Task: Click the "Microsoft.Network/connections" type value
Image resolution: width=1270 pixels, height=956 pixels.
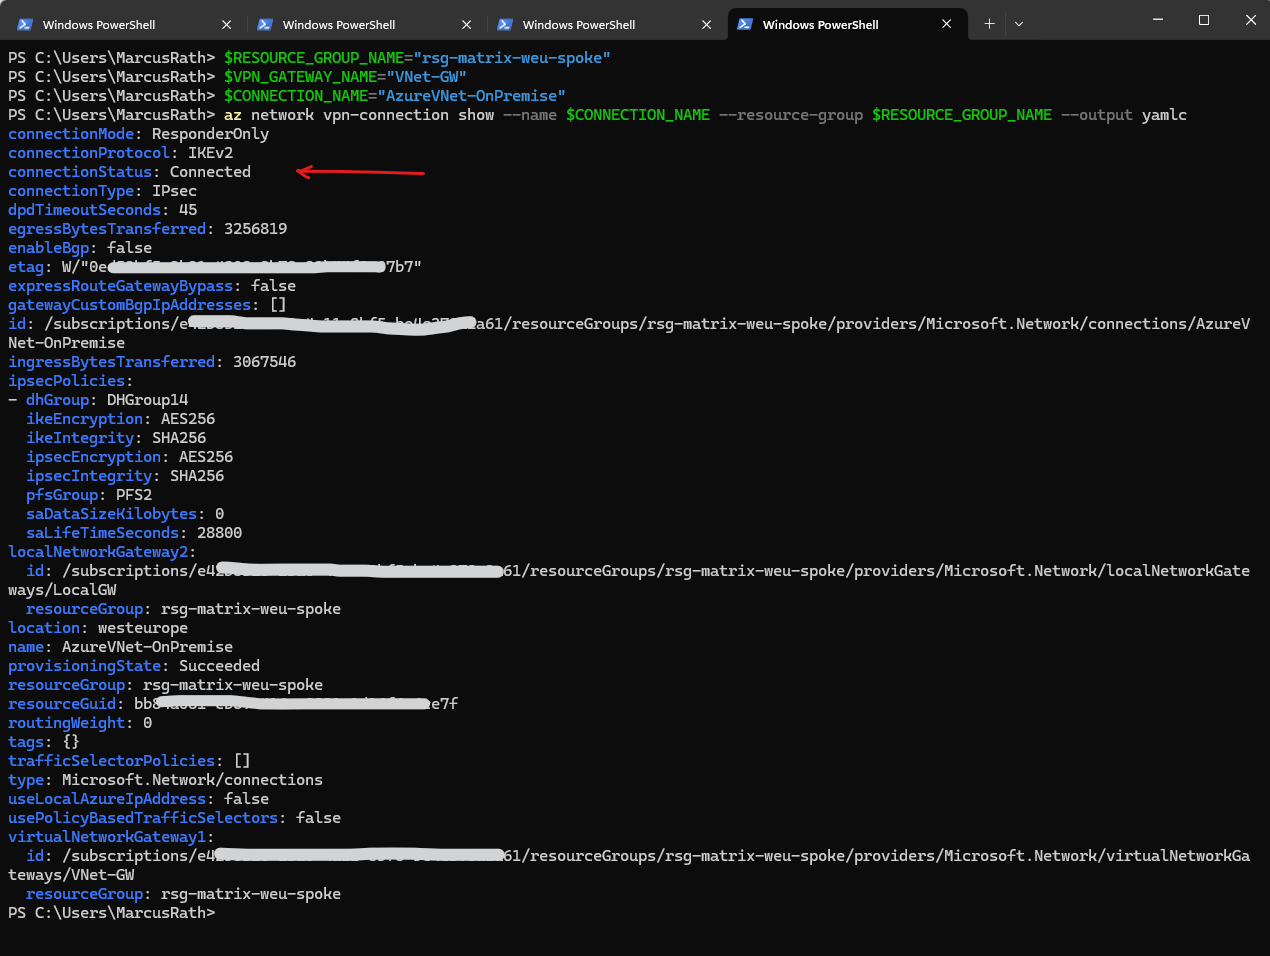Action: 192,780
